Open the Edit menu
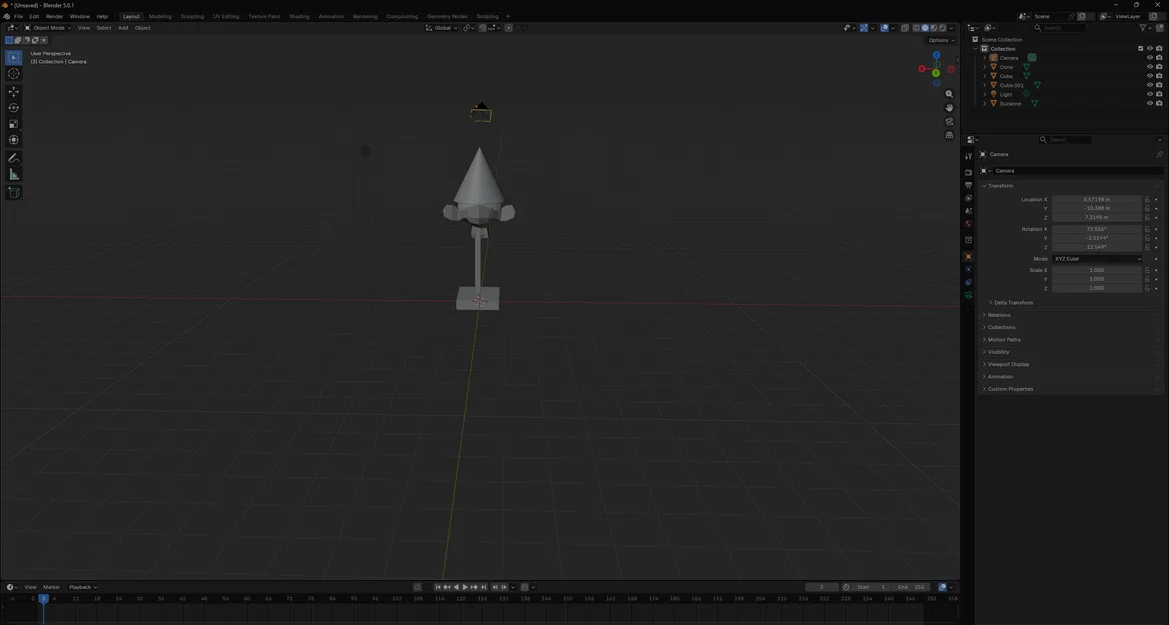The image size is (1169, 625). [x=34, y=16]
